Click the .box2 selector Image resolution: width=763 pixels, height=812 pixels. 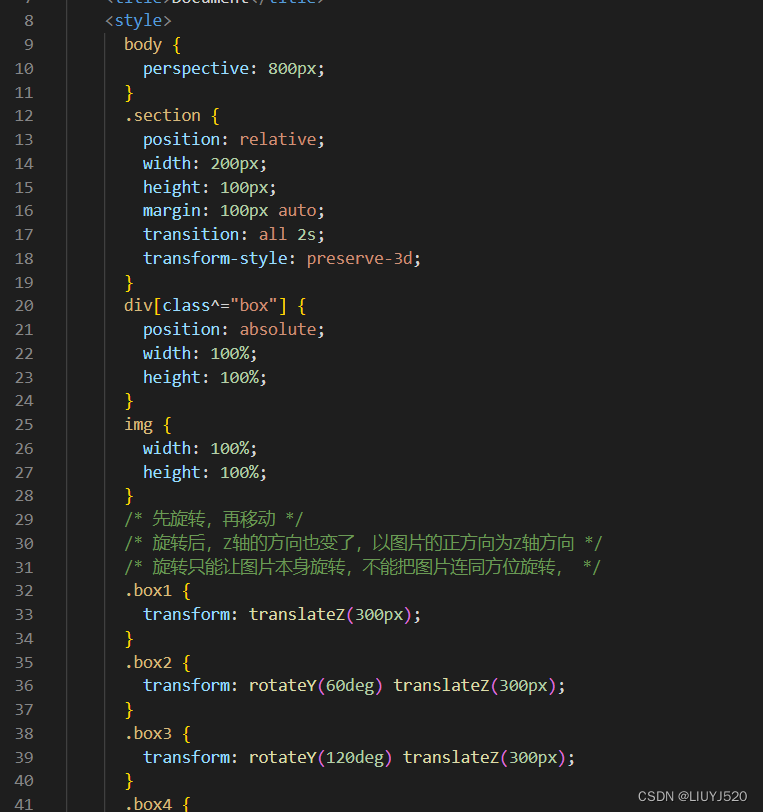coord(148,662)
